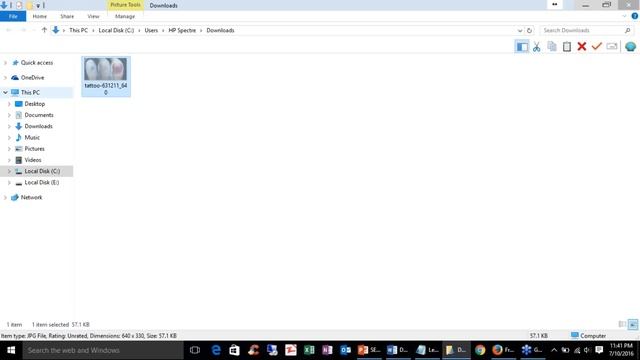Click the orange checkmark Properties icon

click(597, 46)
